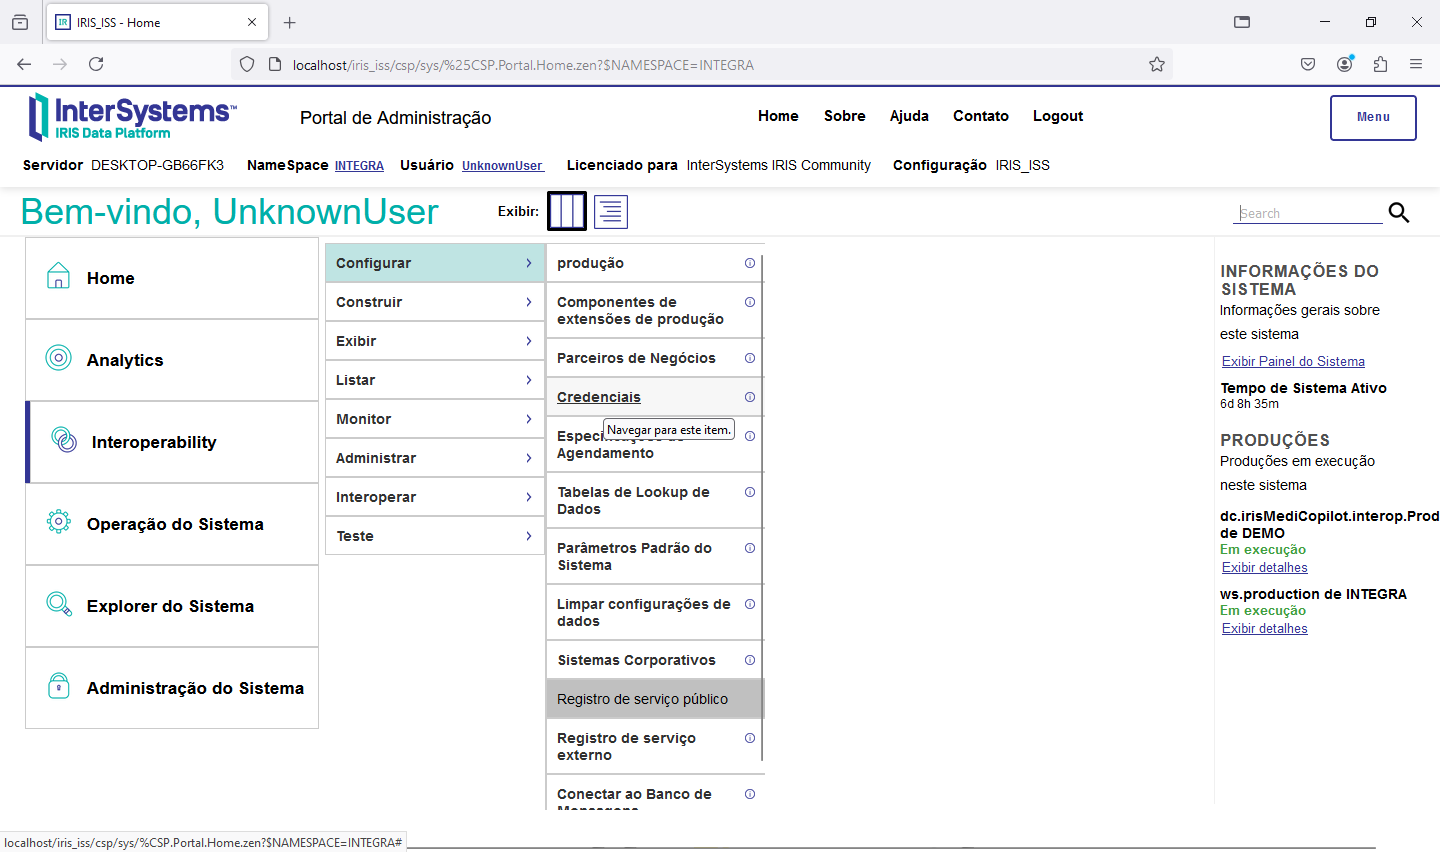Screen dimensions: 1440x852
Task: Click info icon beside Sistemas Corporativos
Action: [x=750, y=660]
